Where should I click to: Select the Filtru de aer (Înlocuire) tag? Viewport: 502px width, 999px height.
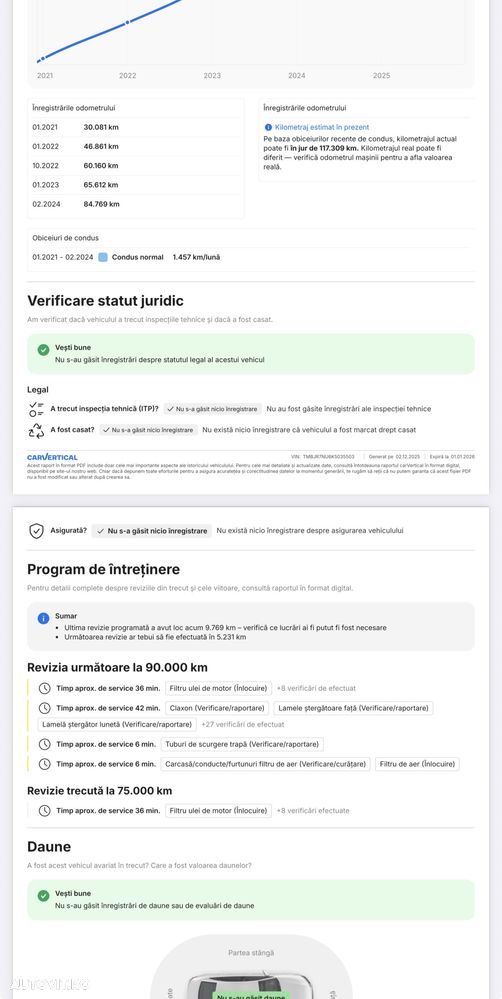[x=417, y=764]
